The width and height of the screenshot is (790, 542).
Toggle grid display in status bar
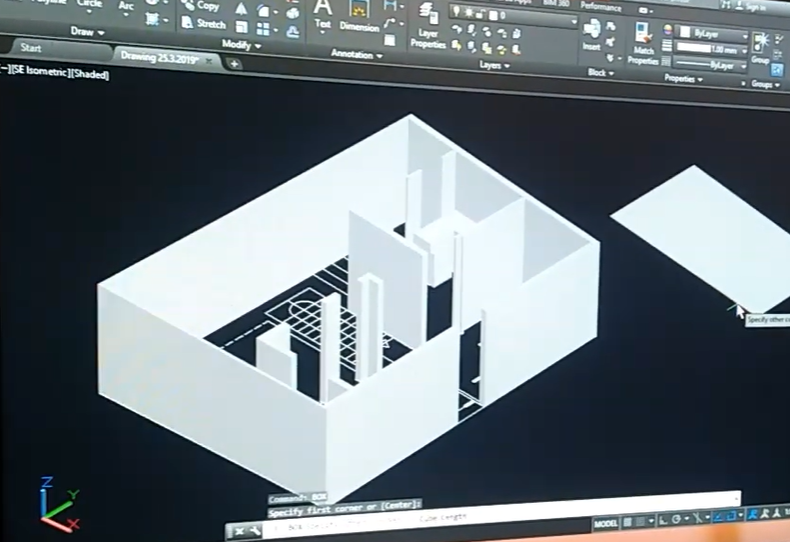click(x=628, y=522)
